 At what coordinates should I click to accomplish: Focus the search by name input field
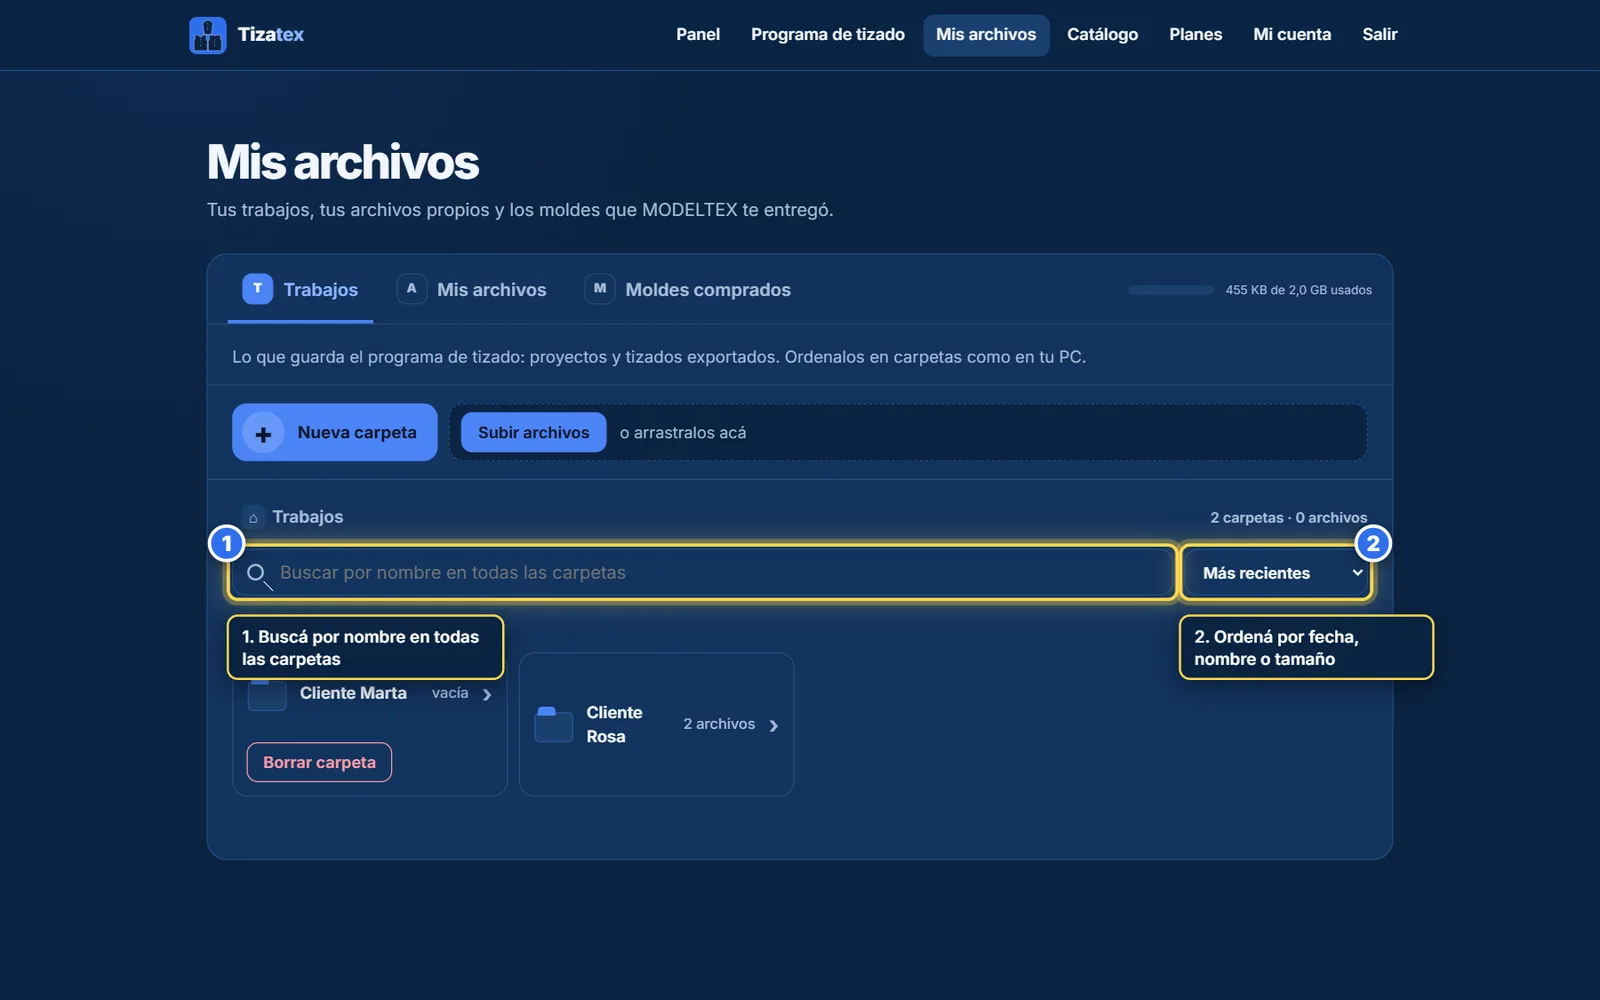click(x=702, y=573)
